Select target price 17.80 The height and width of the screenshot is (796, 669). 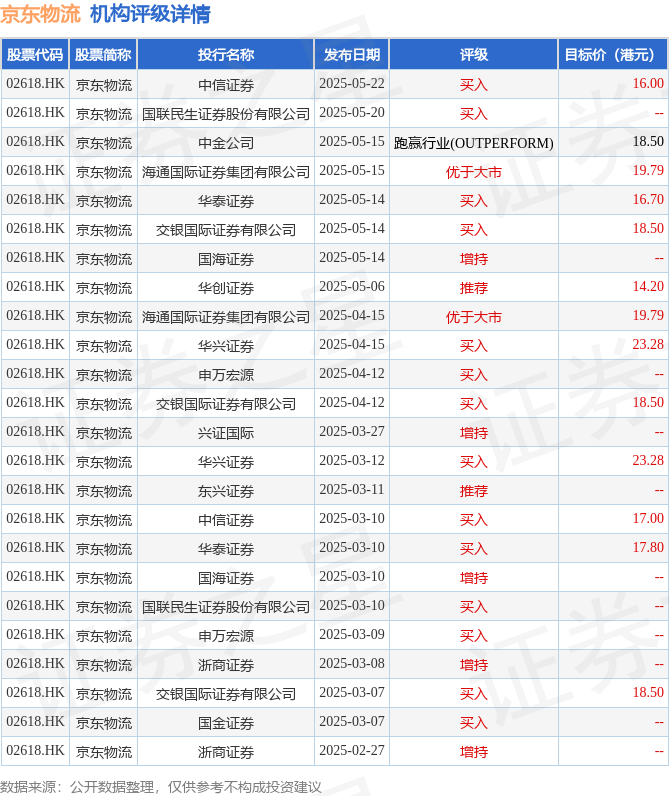pos(648,547)
